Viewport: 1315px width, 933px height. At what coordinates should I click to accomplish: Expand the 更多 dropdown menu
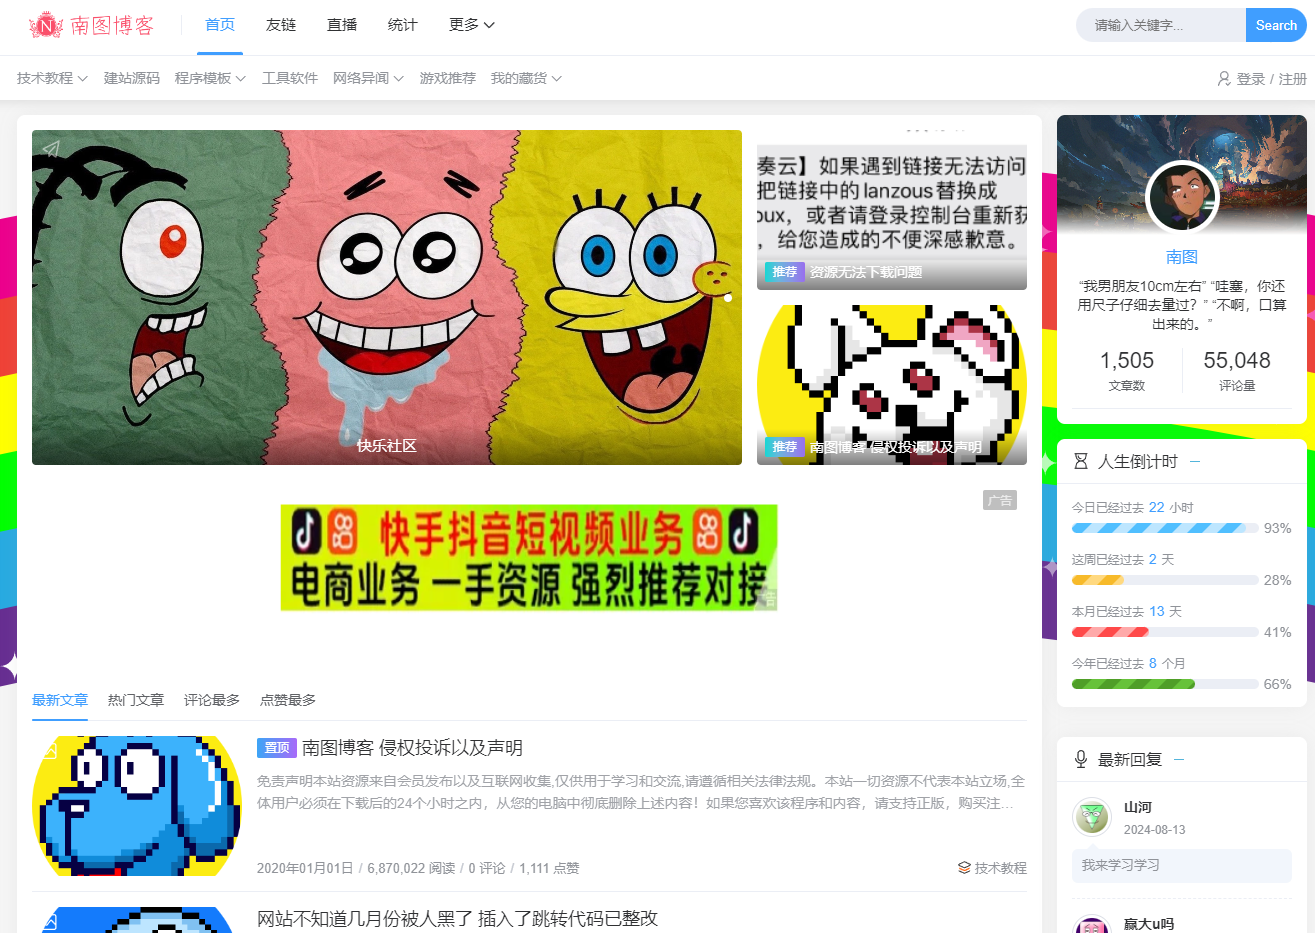click(472, 25)
